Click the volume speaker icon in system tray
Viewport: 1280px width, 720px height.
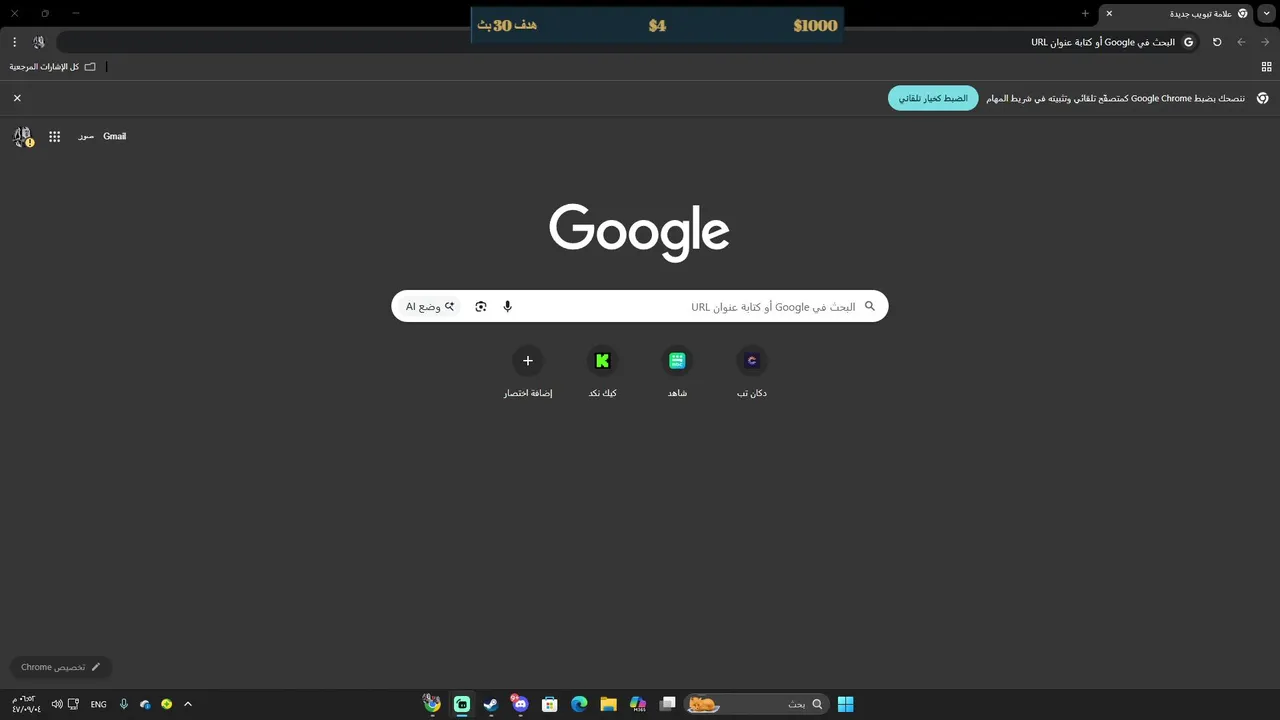point(57,704)
